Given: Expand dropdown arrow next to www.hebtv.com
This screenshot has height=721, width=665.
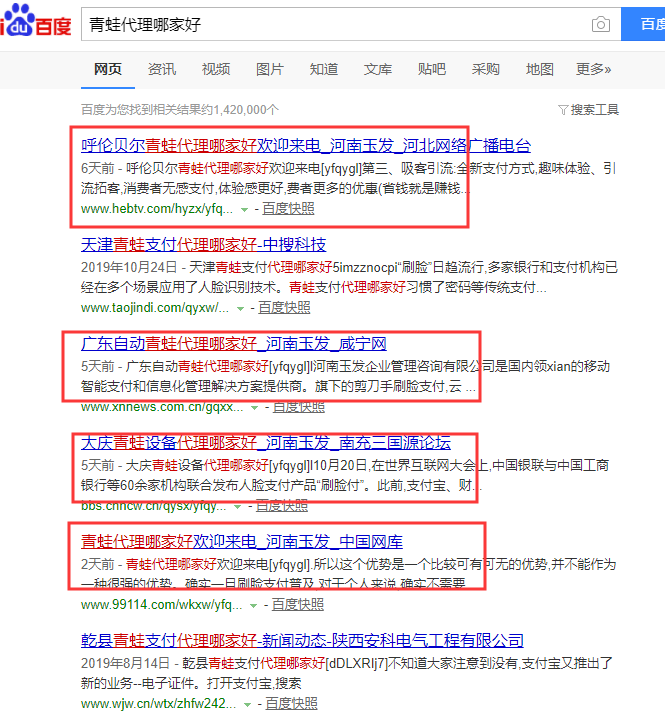Looking at the screenshot, I should point(245,210).
